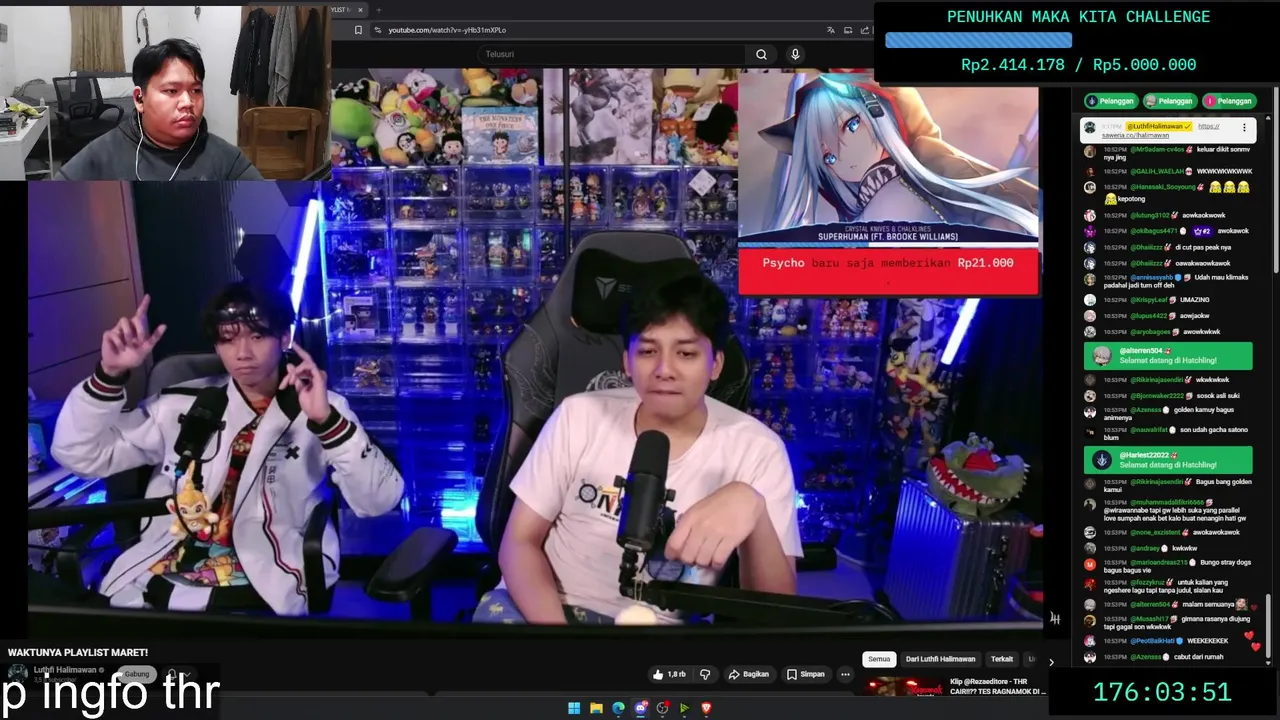Image resolution: width=1280 pixels, height=720 pixels.
Task: Start voice search with microphone icon
Action: [795, 54]
